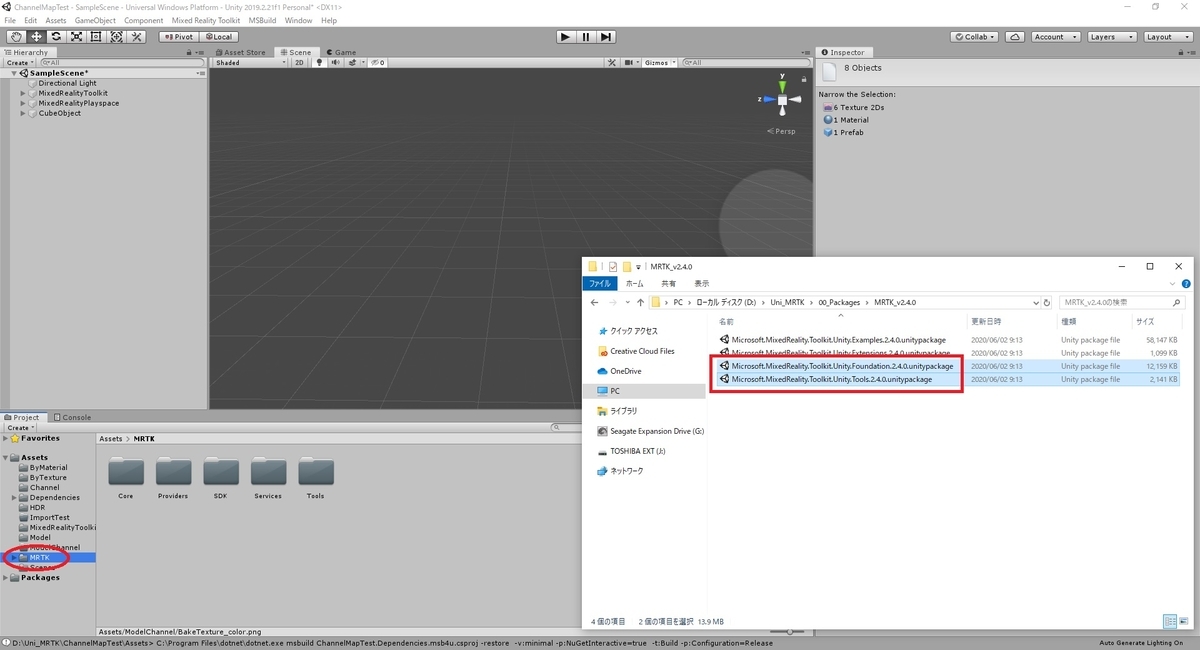Filter selection by 1 Material

coord(846,120)
